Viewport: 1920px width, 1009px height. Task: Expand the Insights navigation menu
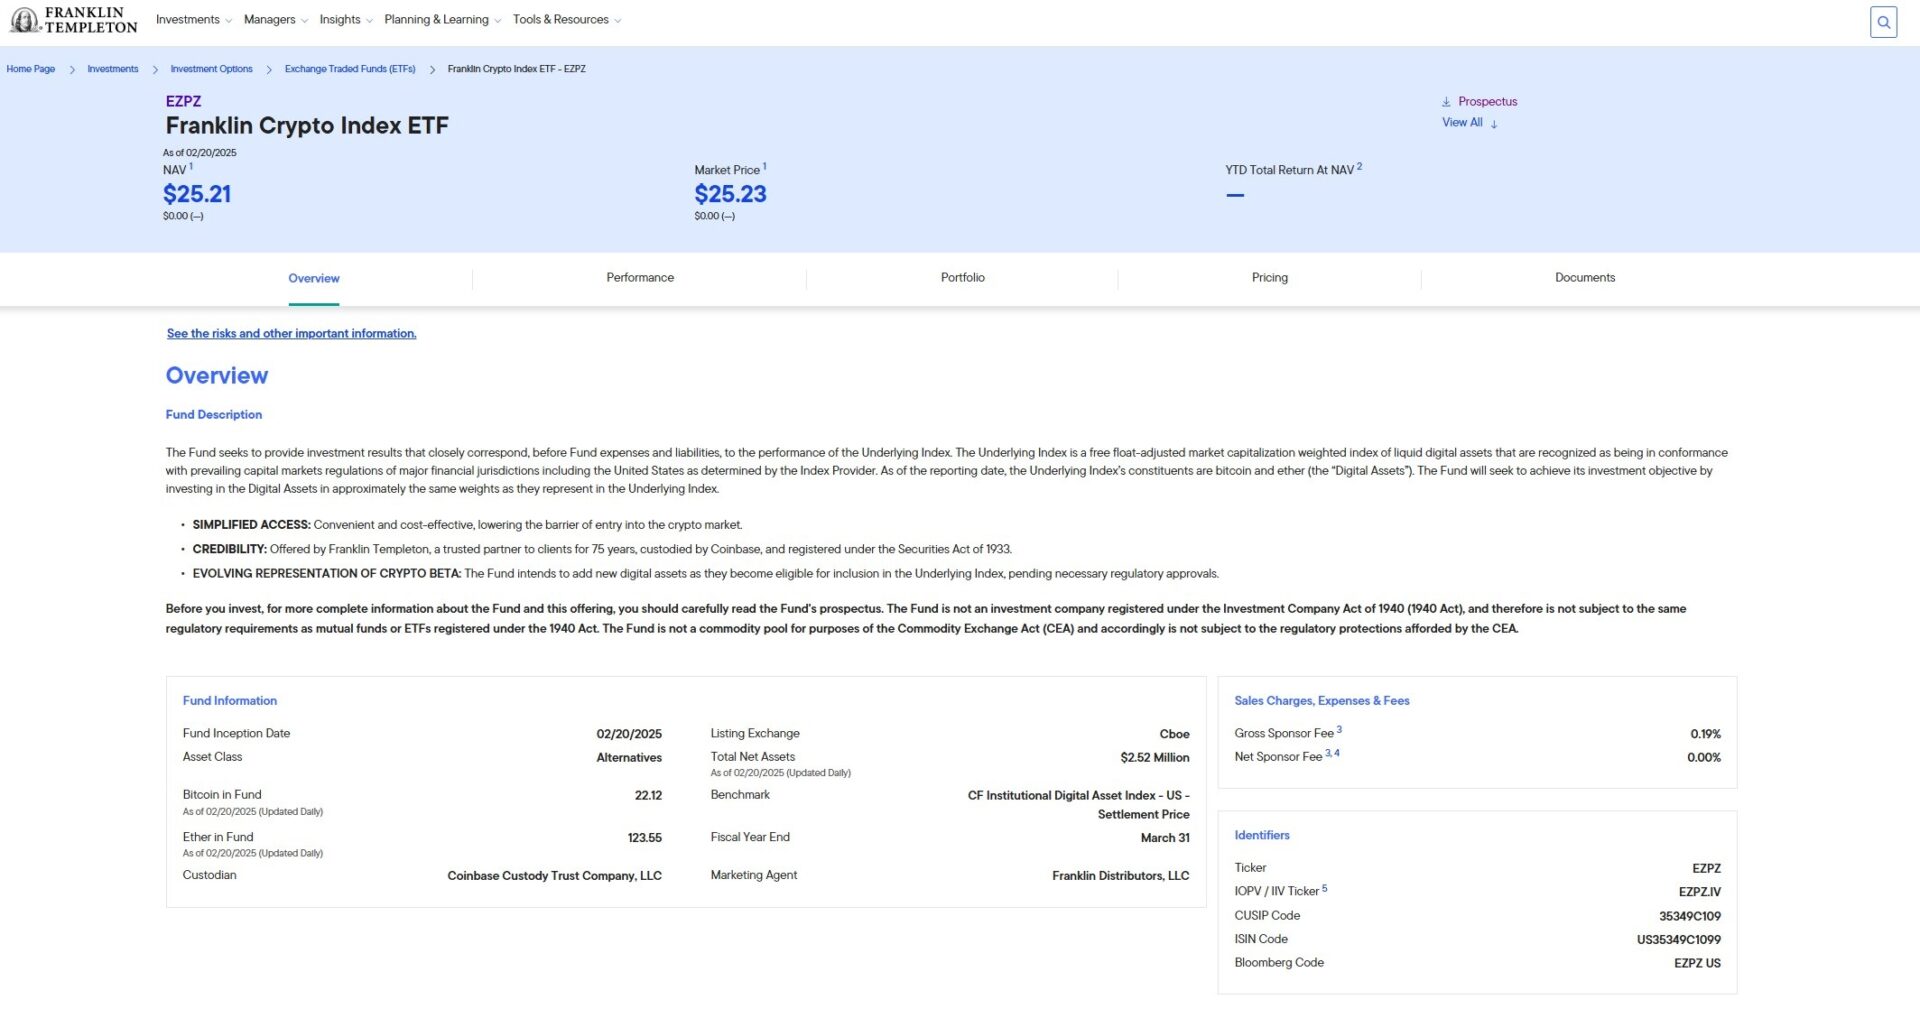[x=345, y=20]
